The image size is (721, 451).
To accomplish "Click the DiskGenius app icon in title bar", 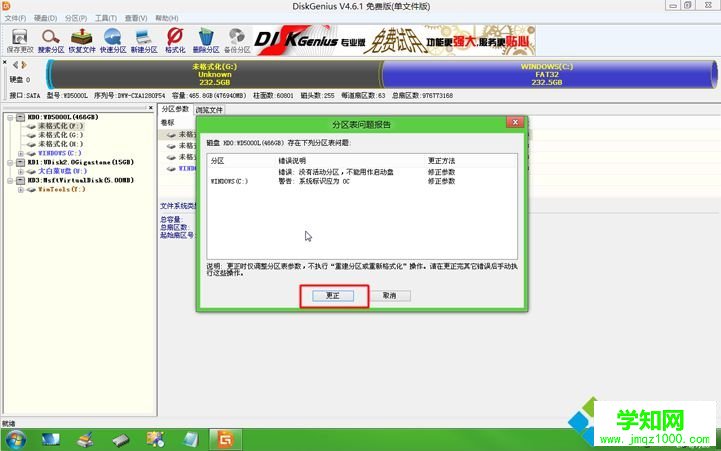I will (x=6, y=6).
